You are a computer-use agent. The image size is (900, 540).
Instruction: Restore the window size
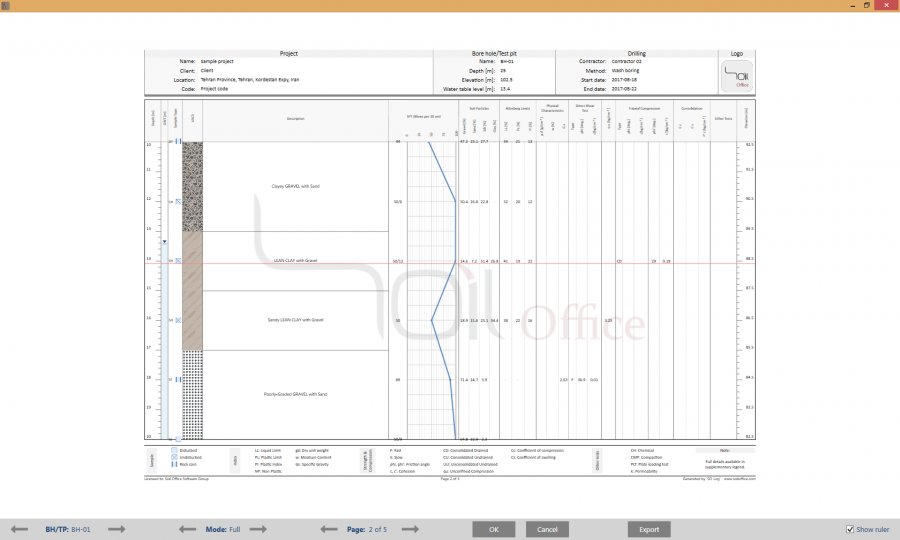[x=867, y=5]
